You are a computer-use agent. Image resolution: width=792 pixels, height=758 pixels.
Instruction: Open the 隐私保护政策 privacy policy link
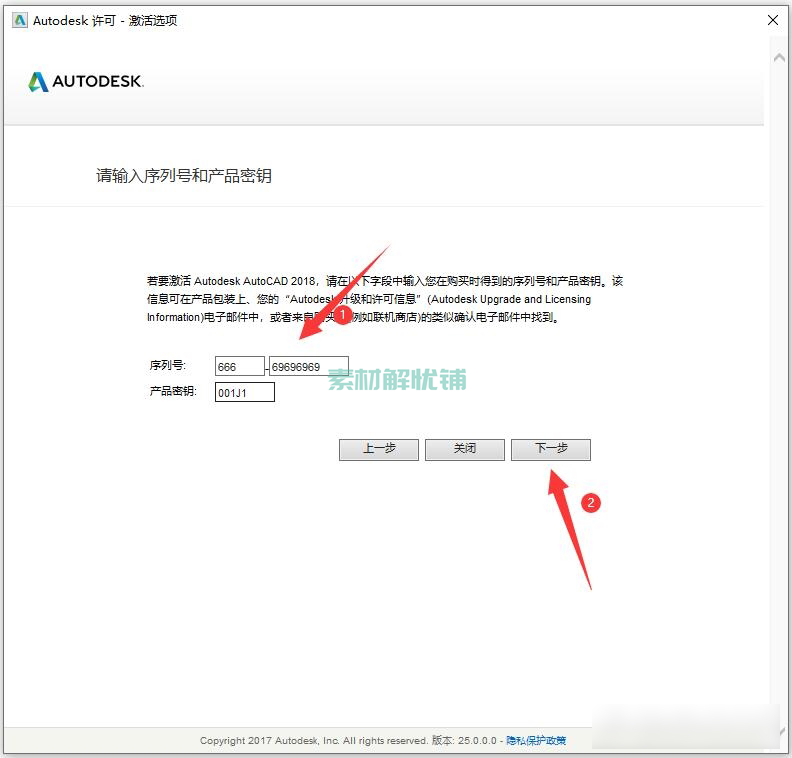tap(536, 740)
